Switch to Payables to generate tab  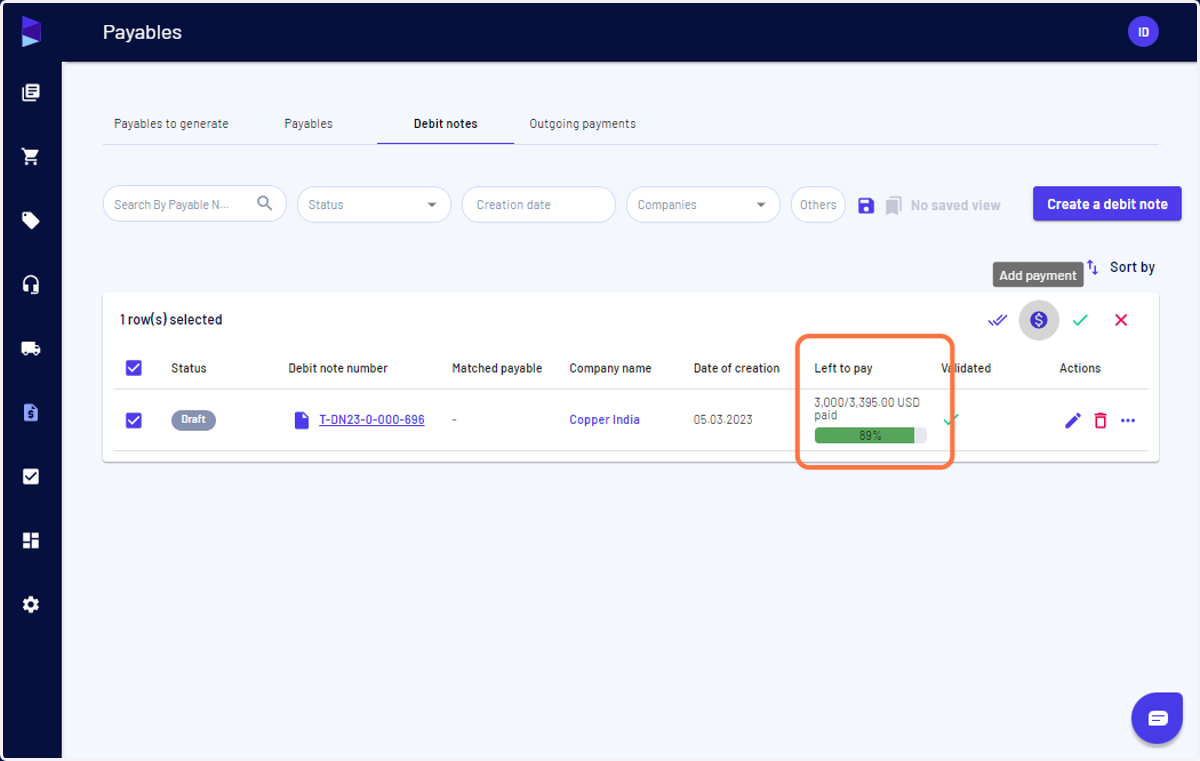pos(171,124)
